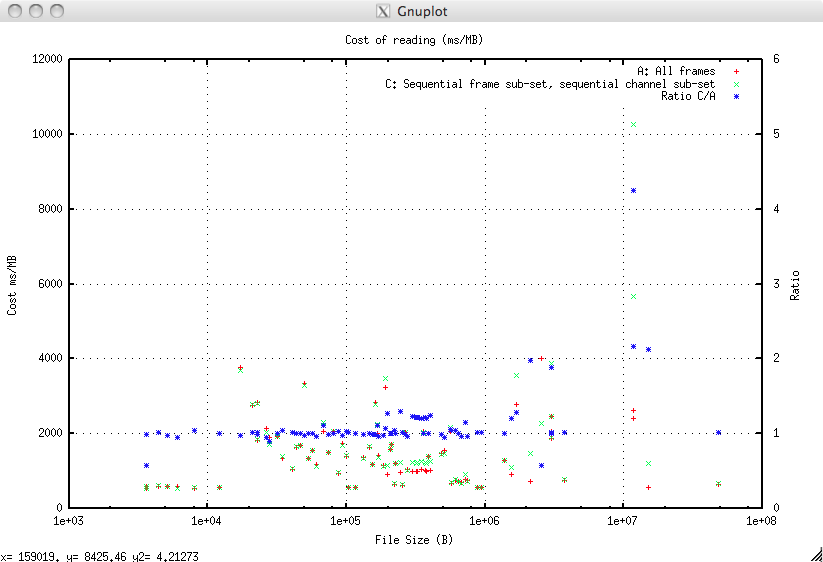Click the right axis tick label 6
The width and height of the screenshot is (823, 562).
point(776,59)
